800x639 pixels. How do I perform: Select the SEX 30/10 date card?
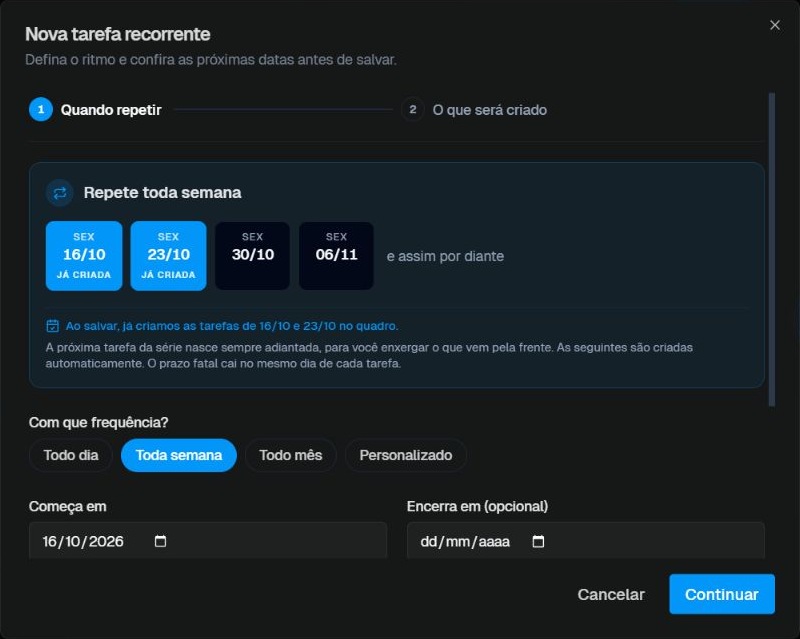(x=253, y=256)
